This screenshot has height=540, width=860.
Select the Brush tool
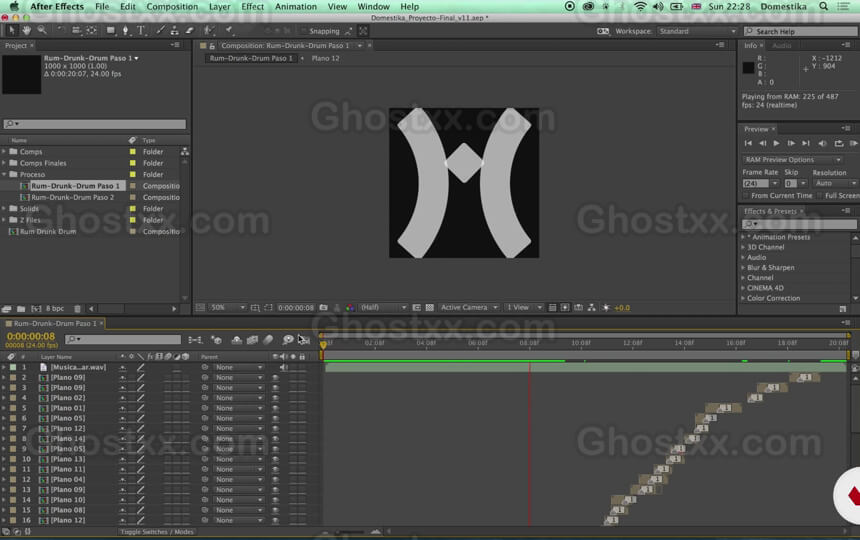coord(160,31)
